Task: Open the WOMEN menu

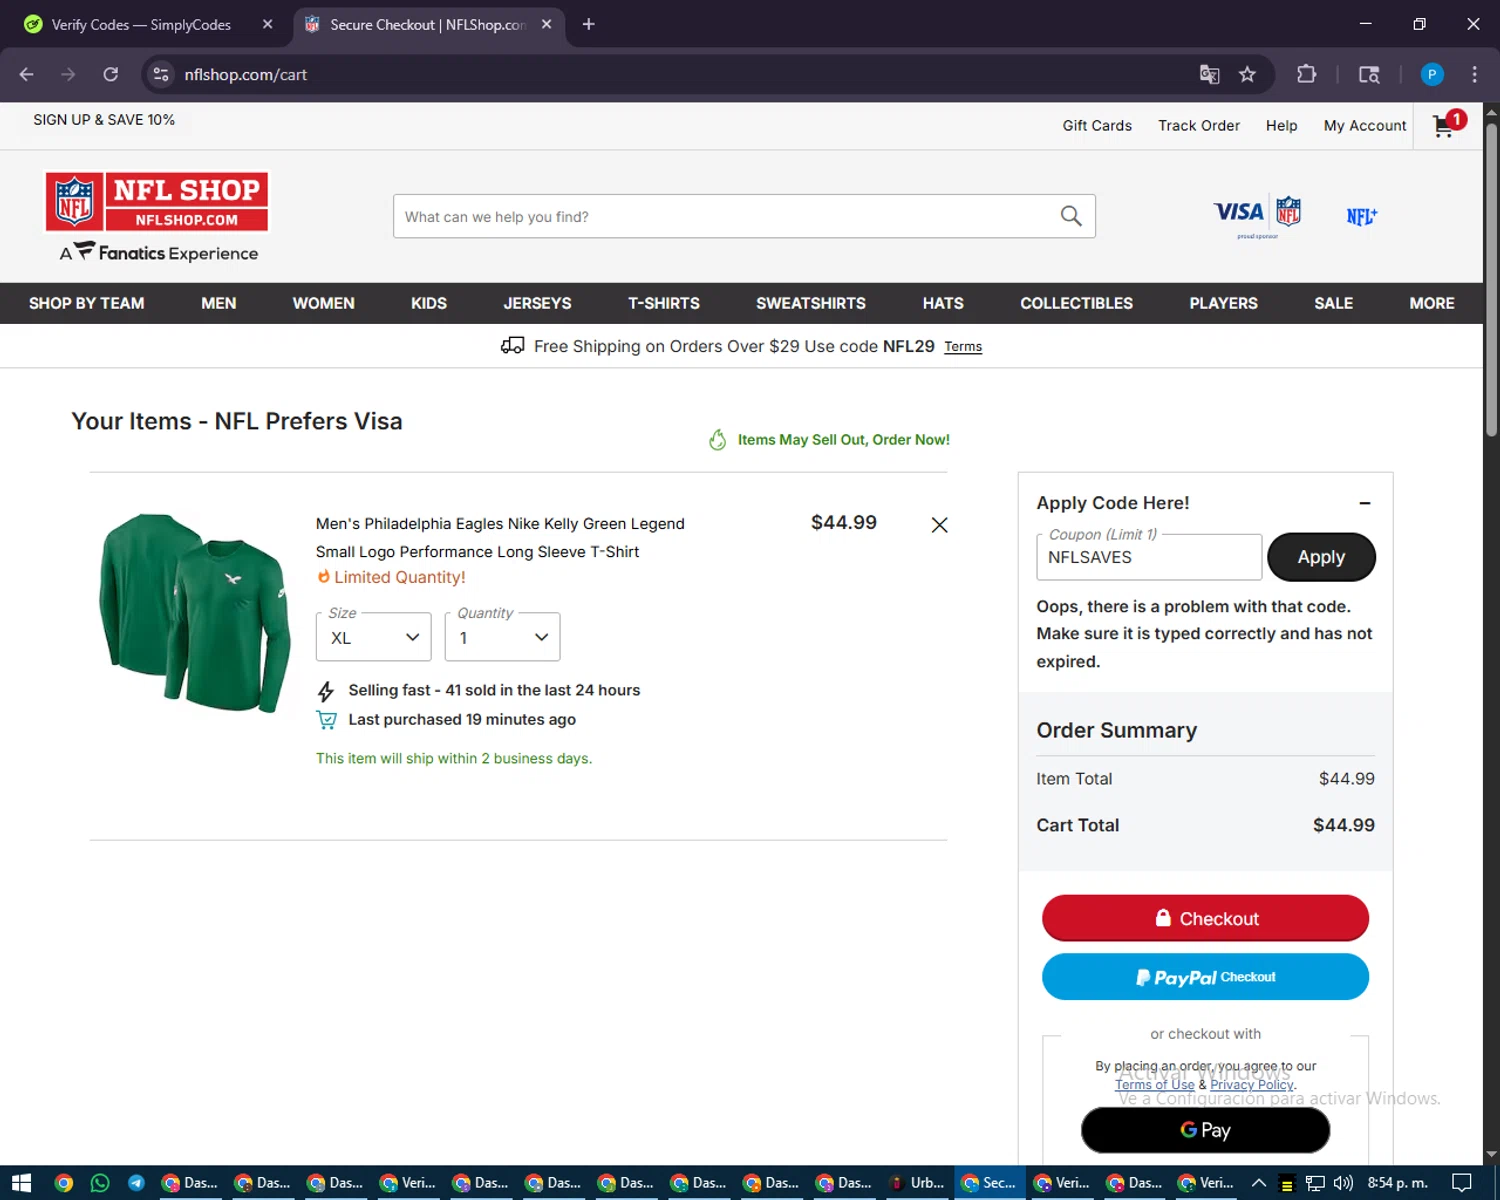Action: tap(323, 303)
